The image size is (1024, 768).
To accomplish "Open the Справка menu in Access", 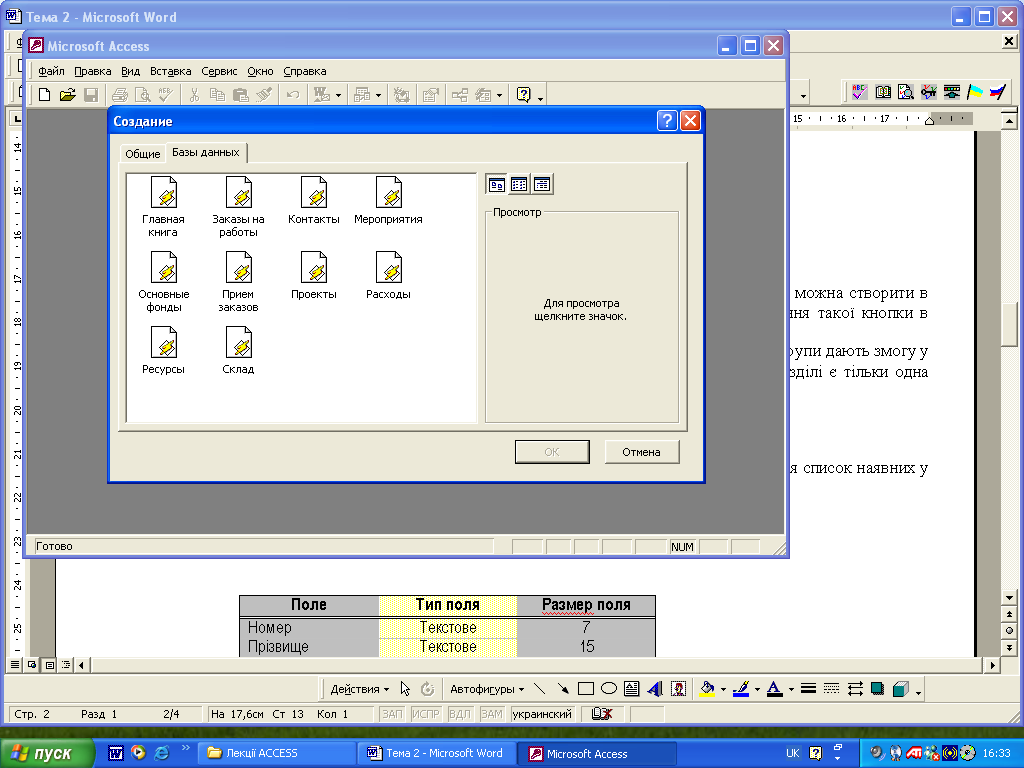I will [305, 71].
